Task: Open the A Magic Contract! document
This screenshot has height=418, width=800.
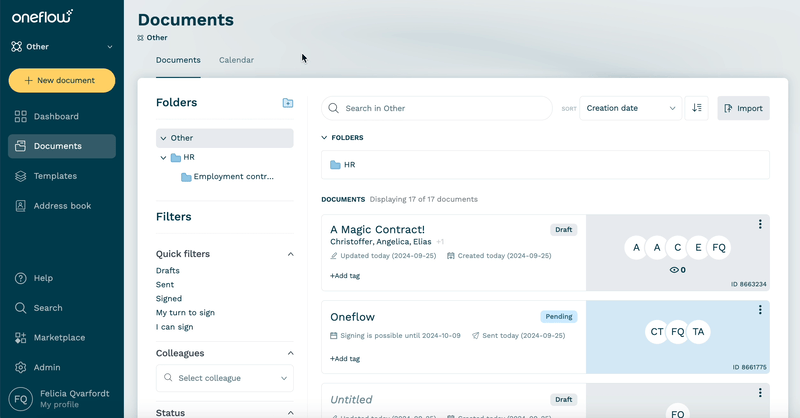Action: click(377, 230)
